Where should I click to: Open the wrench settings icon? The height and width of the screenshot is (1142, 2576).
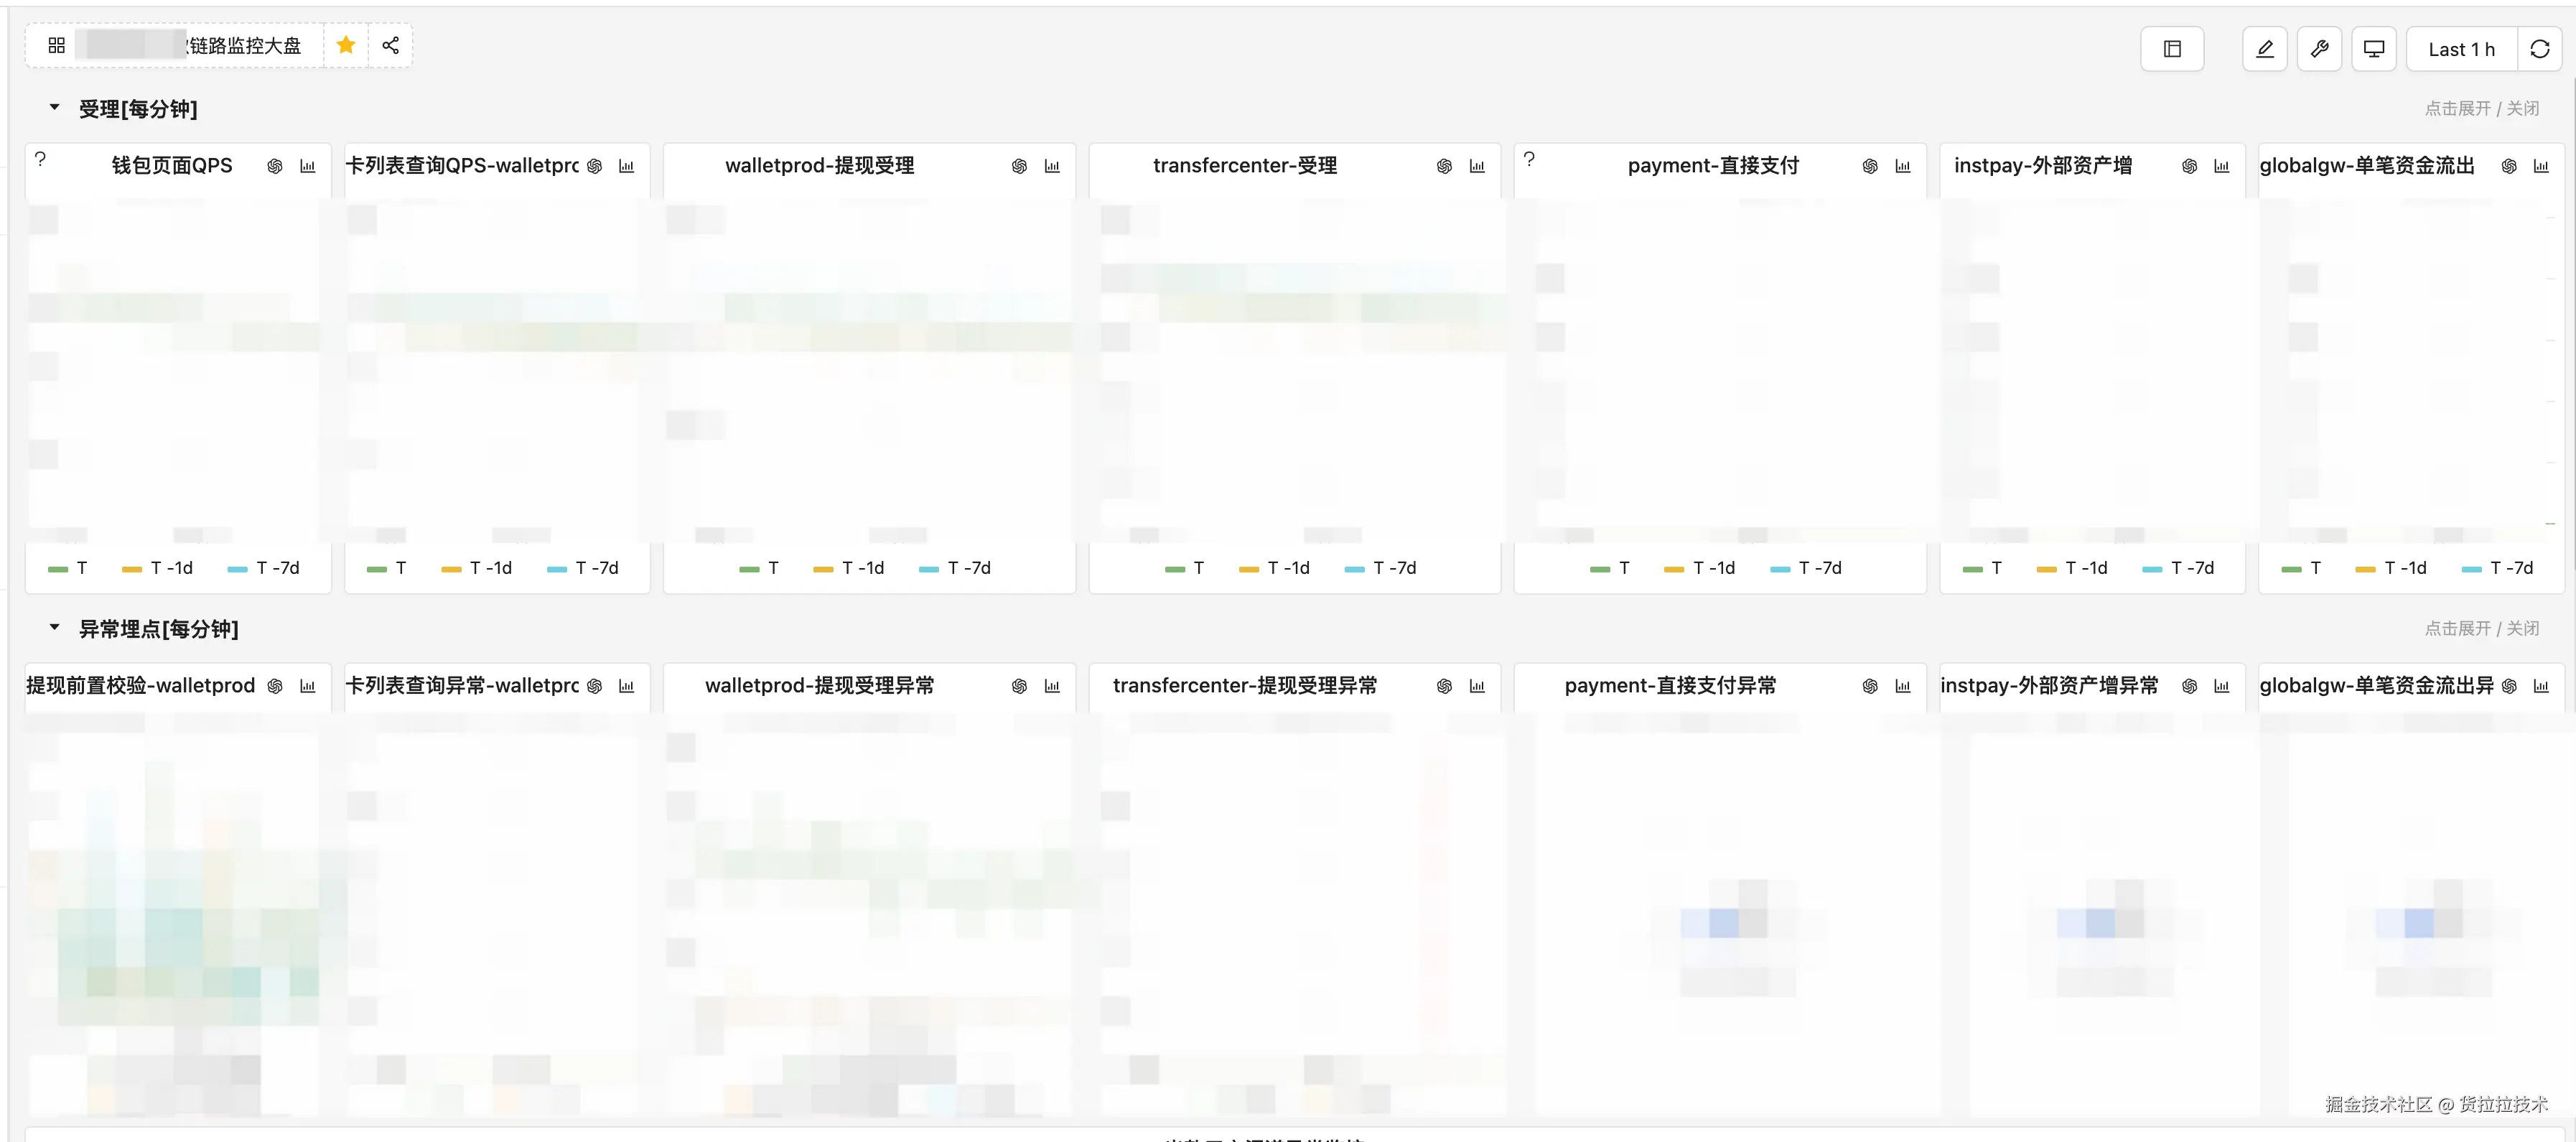pyautogui.click(x=2320, y=49)
